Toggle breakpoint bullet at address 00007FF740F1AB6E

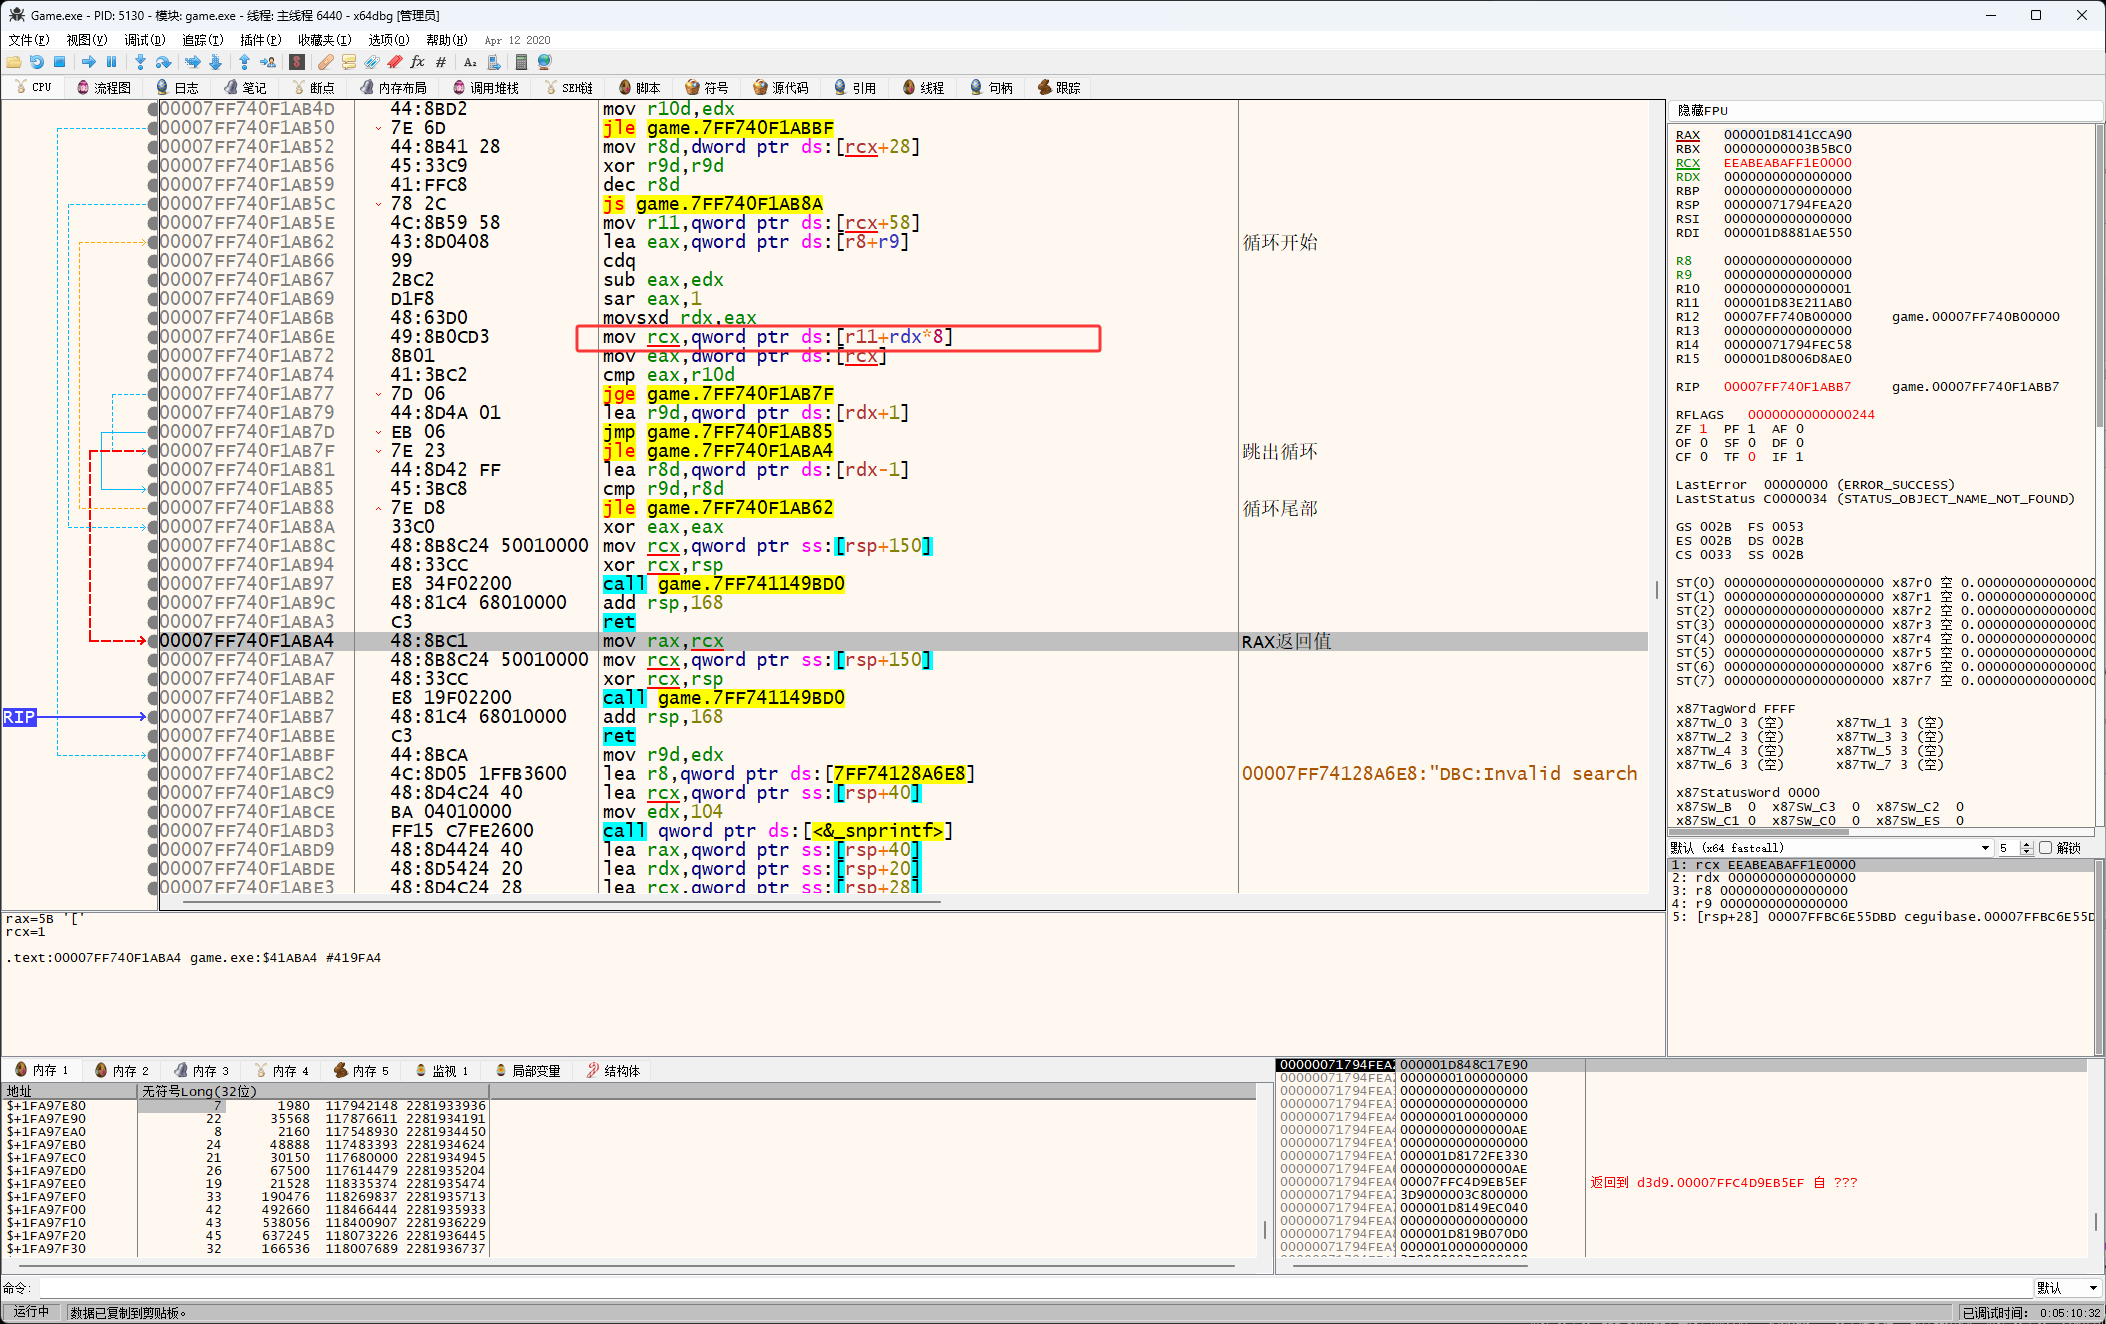click(x=152, y=337)
